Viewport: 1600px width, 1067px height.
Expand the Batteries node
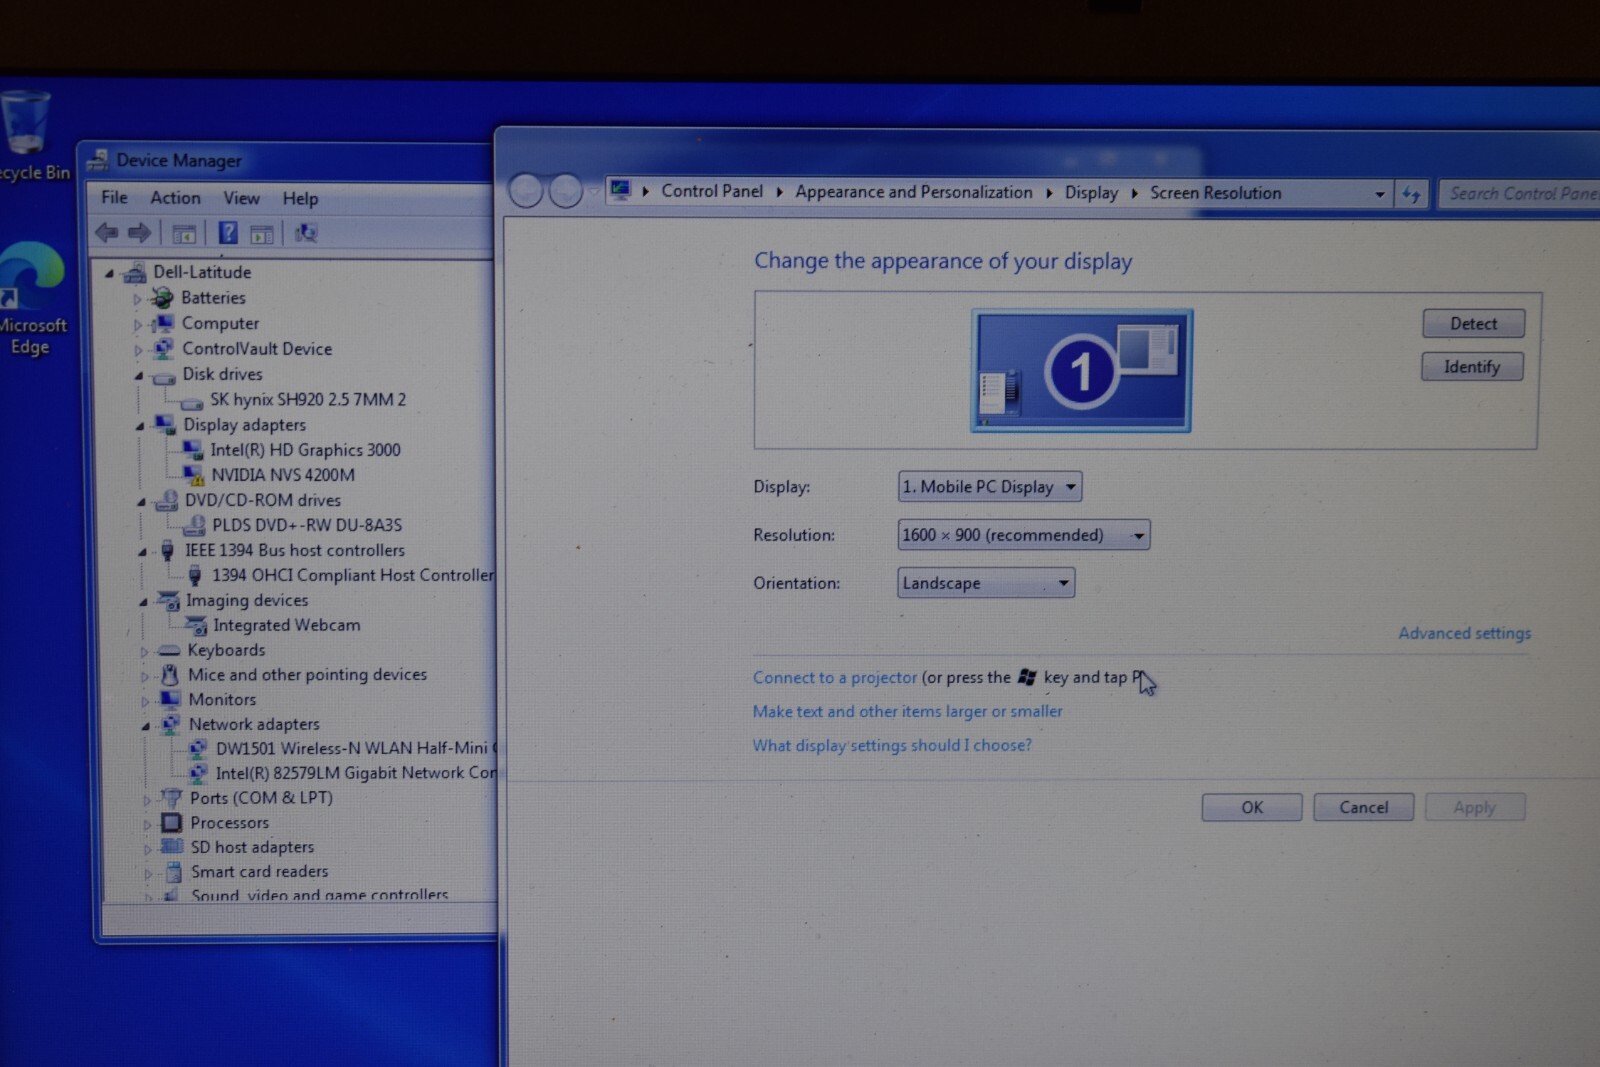[x=138, y=298]
